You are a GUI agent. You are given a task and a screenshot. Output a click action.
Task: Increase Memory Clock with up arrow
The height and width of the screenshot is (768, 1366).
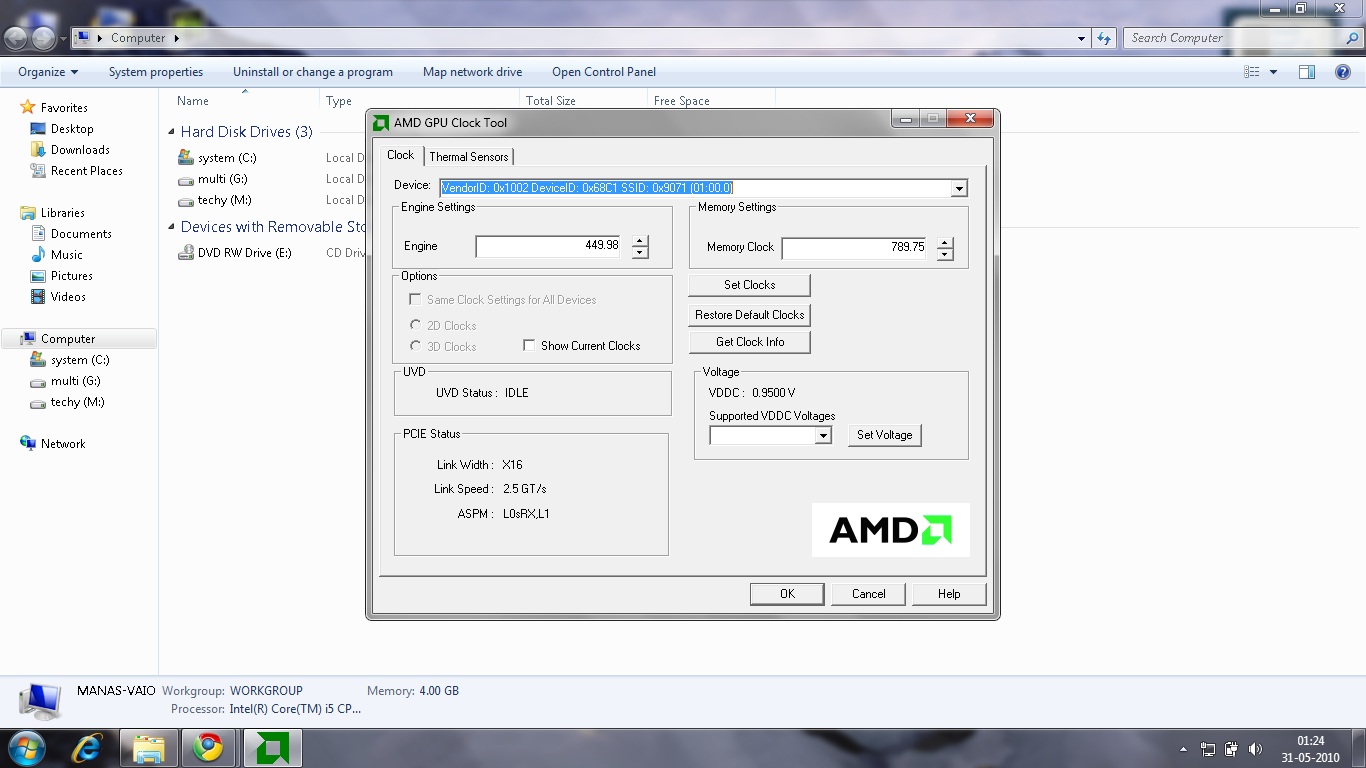(945, 242)
